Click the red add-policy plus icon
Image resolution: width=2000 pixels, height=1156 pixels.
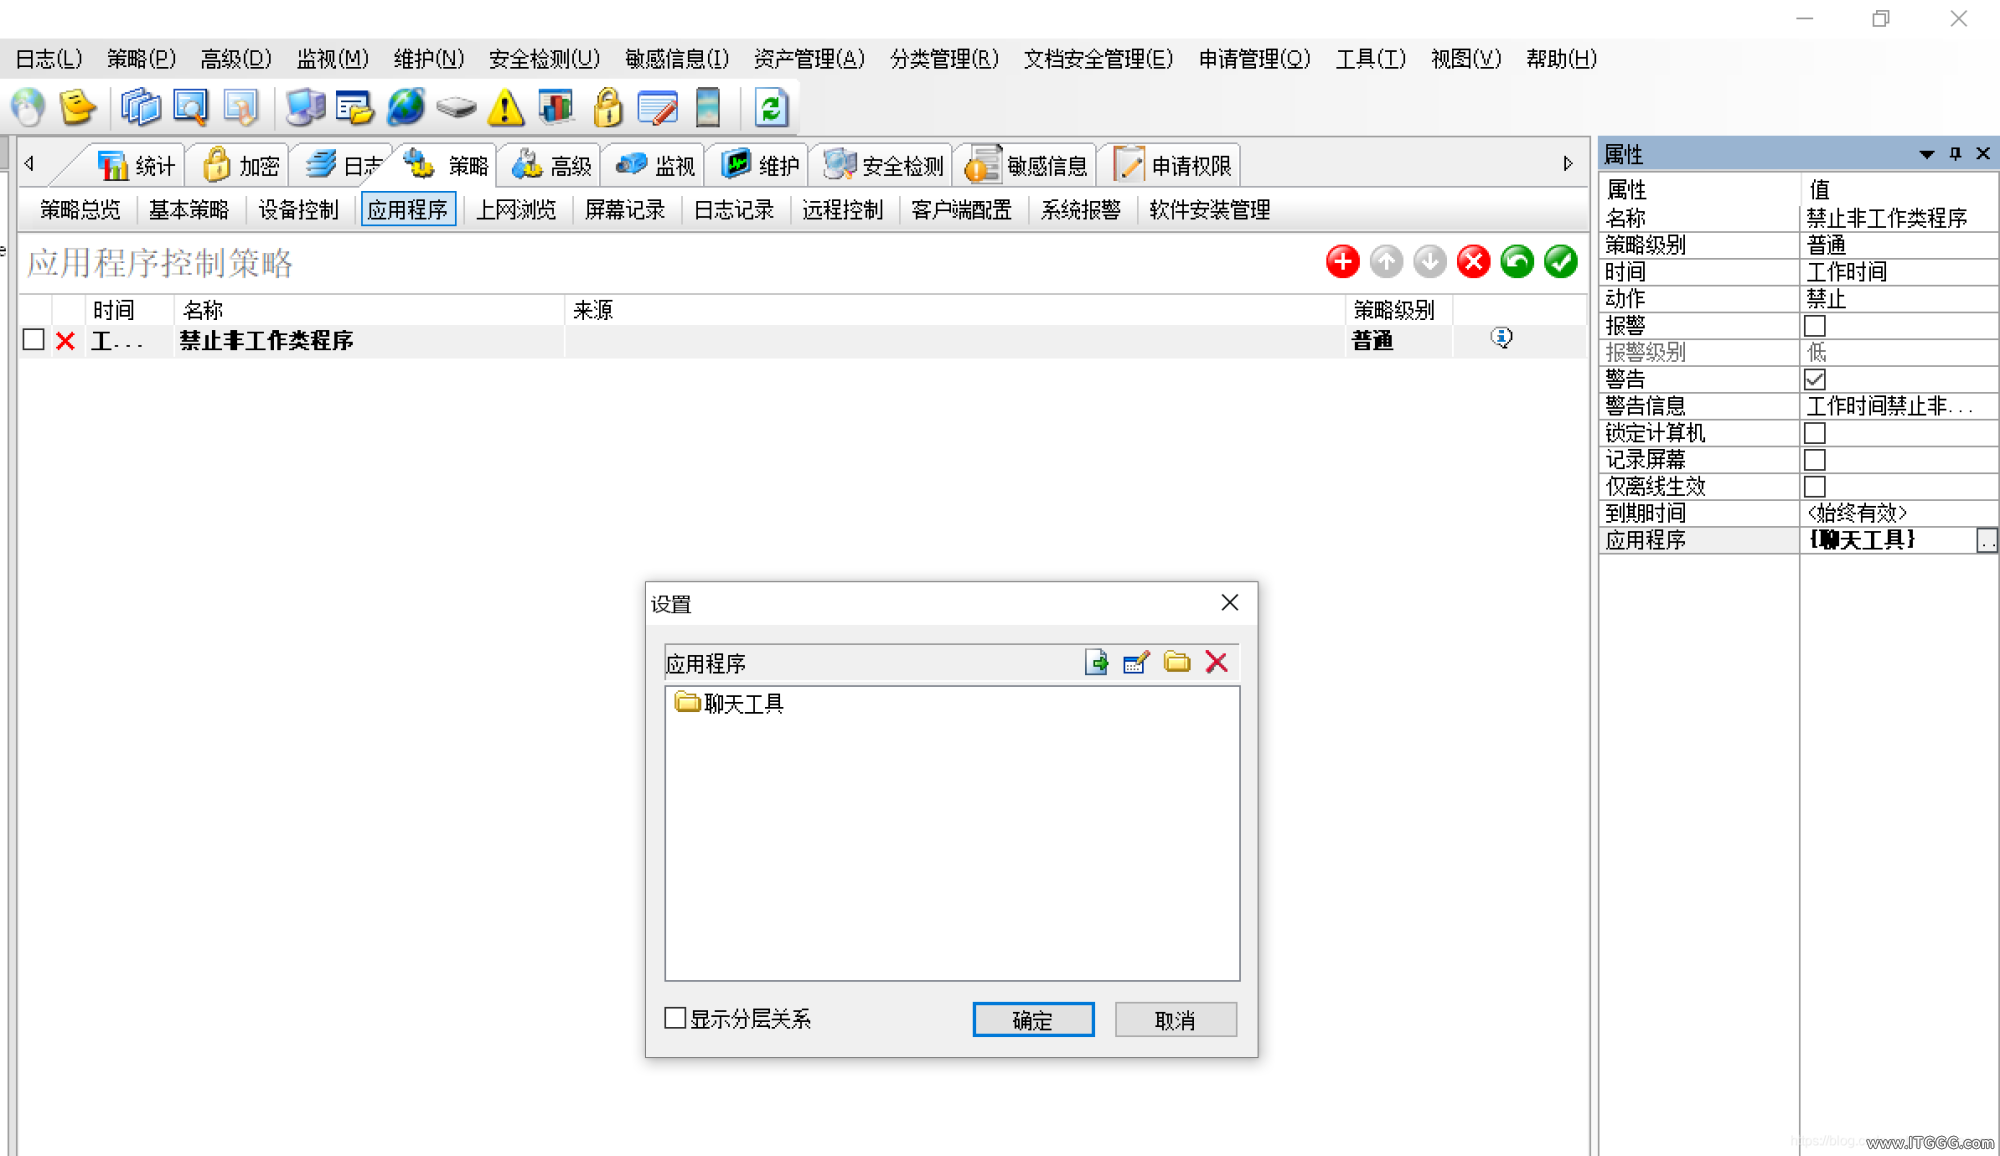click(x=1342, y=262)
